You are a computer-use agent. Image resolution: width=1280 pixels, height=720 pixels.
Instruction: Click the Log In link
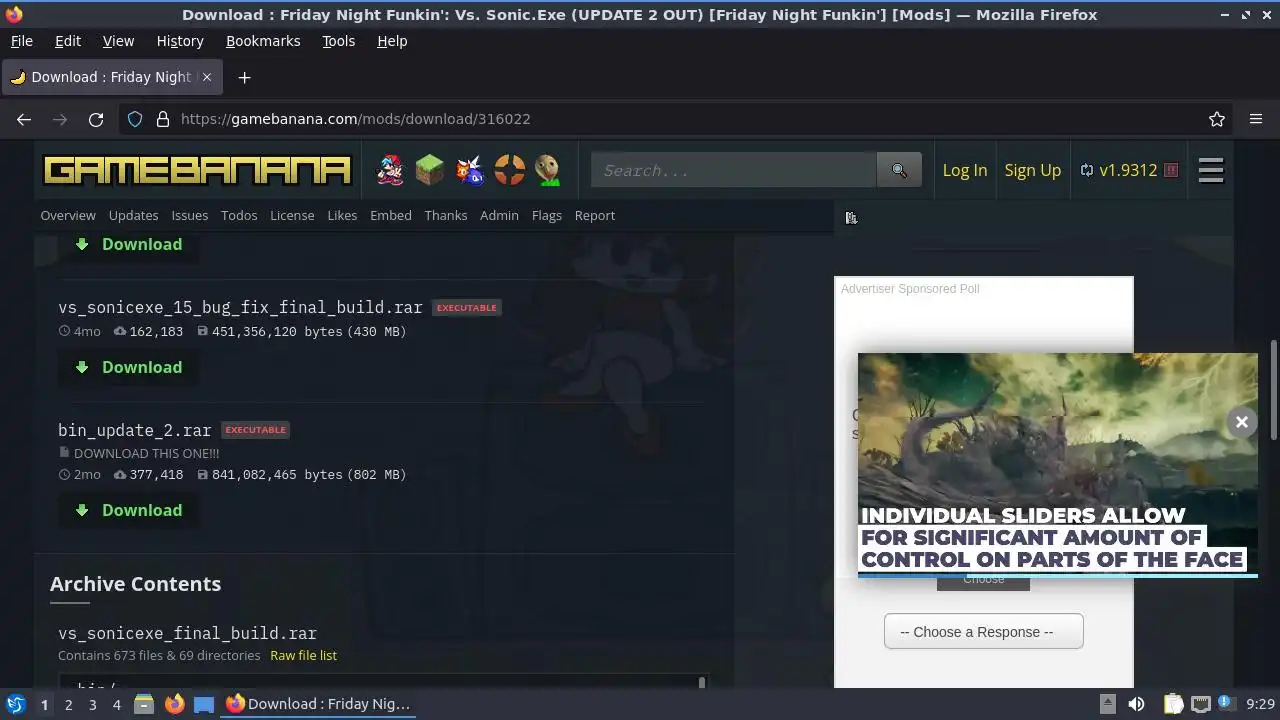(x=964, y=170)
